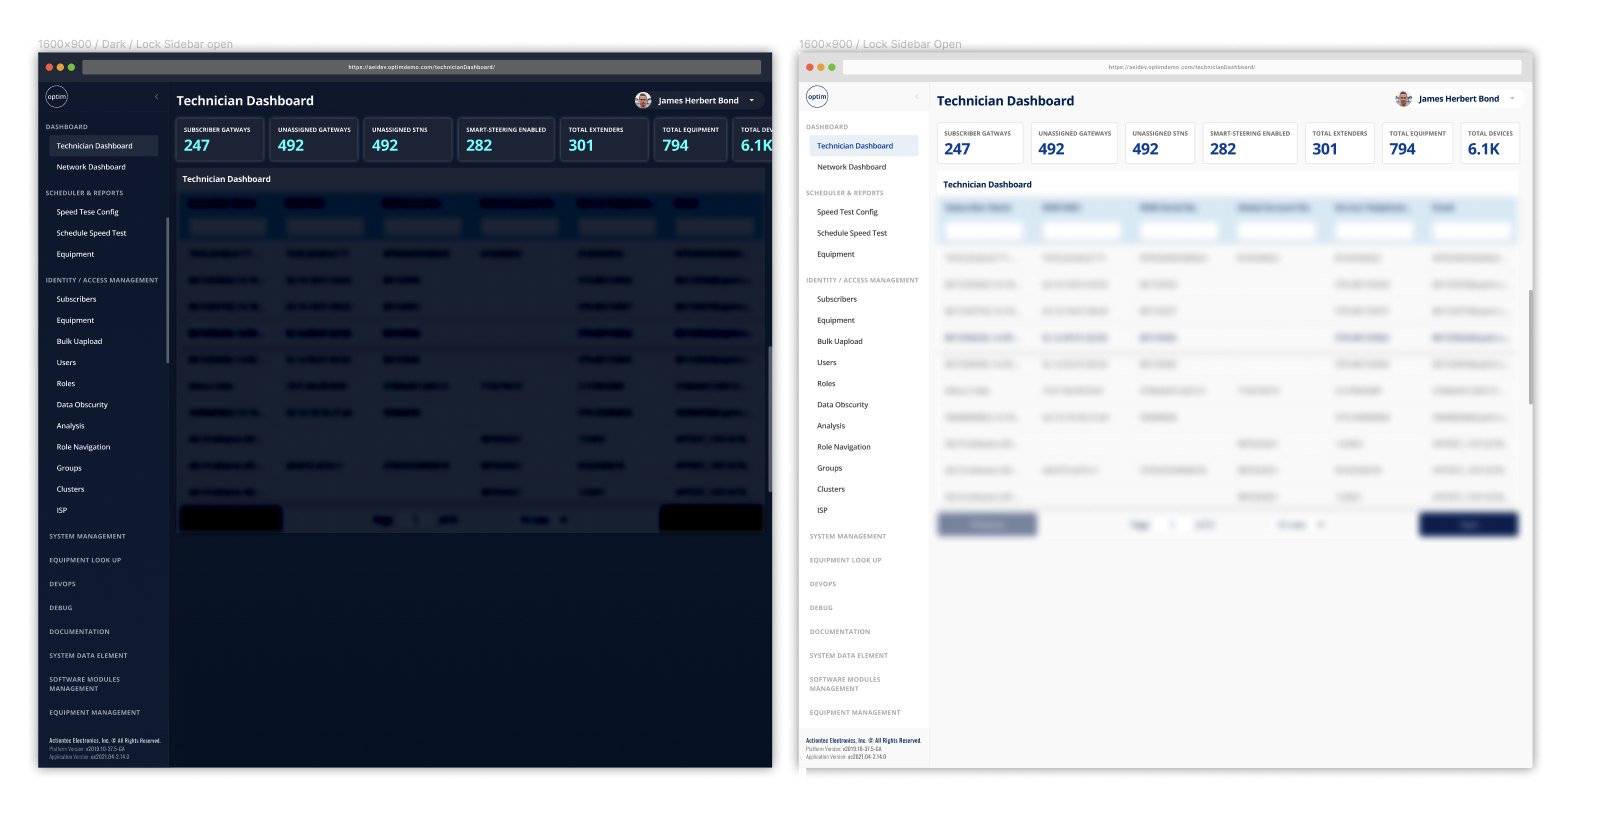Click Unassigned Gateways 492 card, dark window
1611x820 pixels.
(314, 139)
